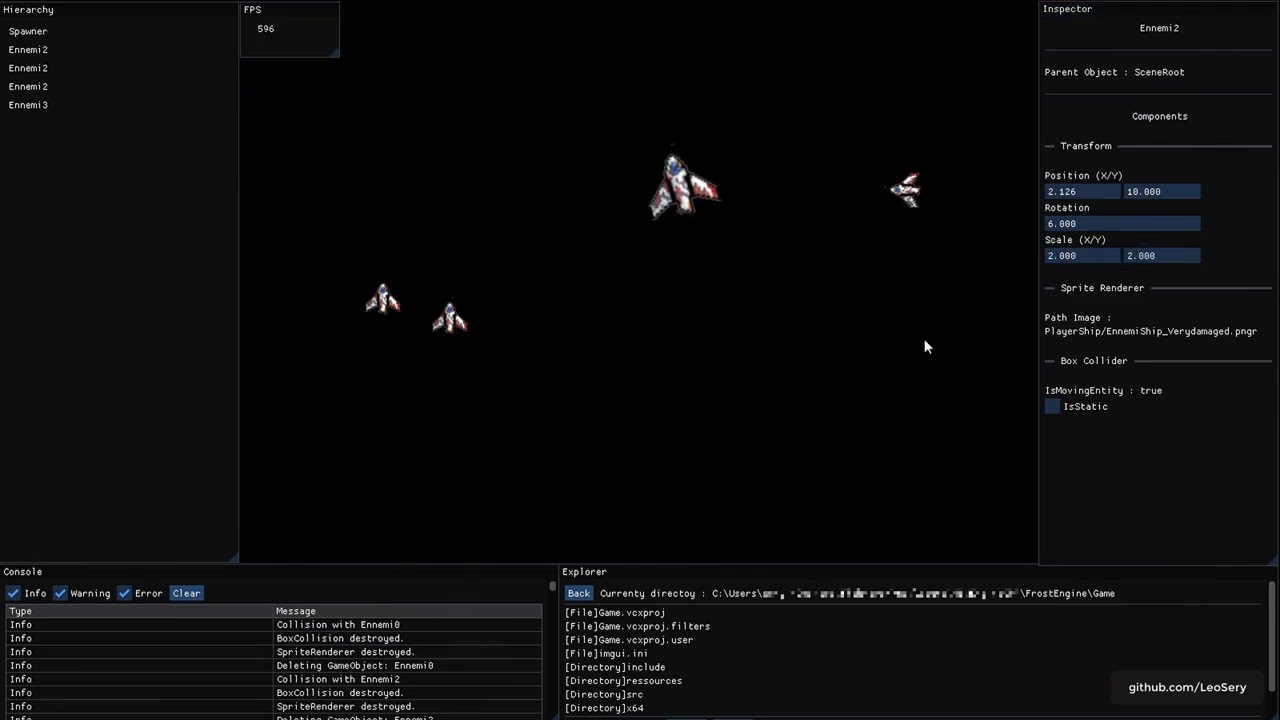Click the Explorer panel title
Screen dimensions: 1280x720
584,571
